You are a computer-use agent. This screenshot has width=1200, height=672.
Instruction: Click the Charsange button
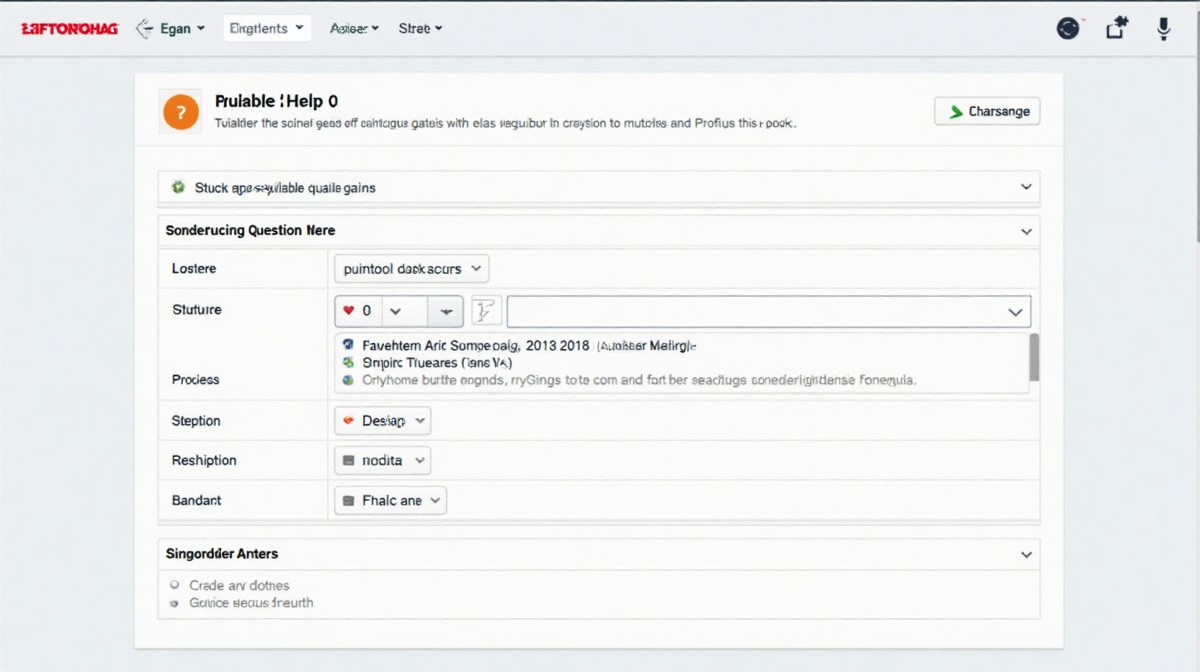tap(987, 111)
